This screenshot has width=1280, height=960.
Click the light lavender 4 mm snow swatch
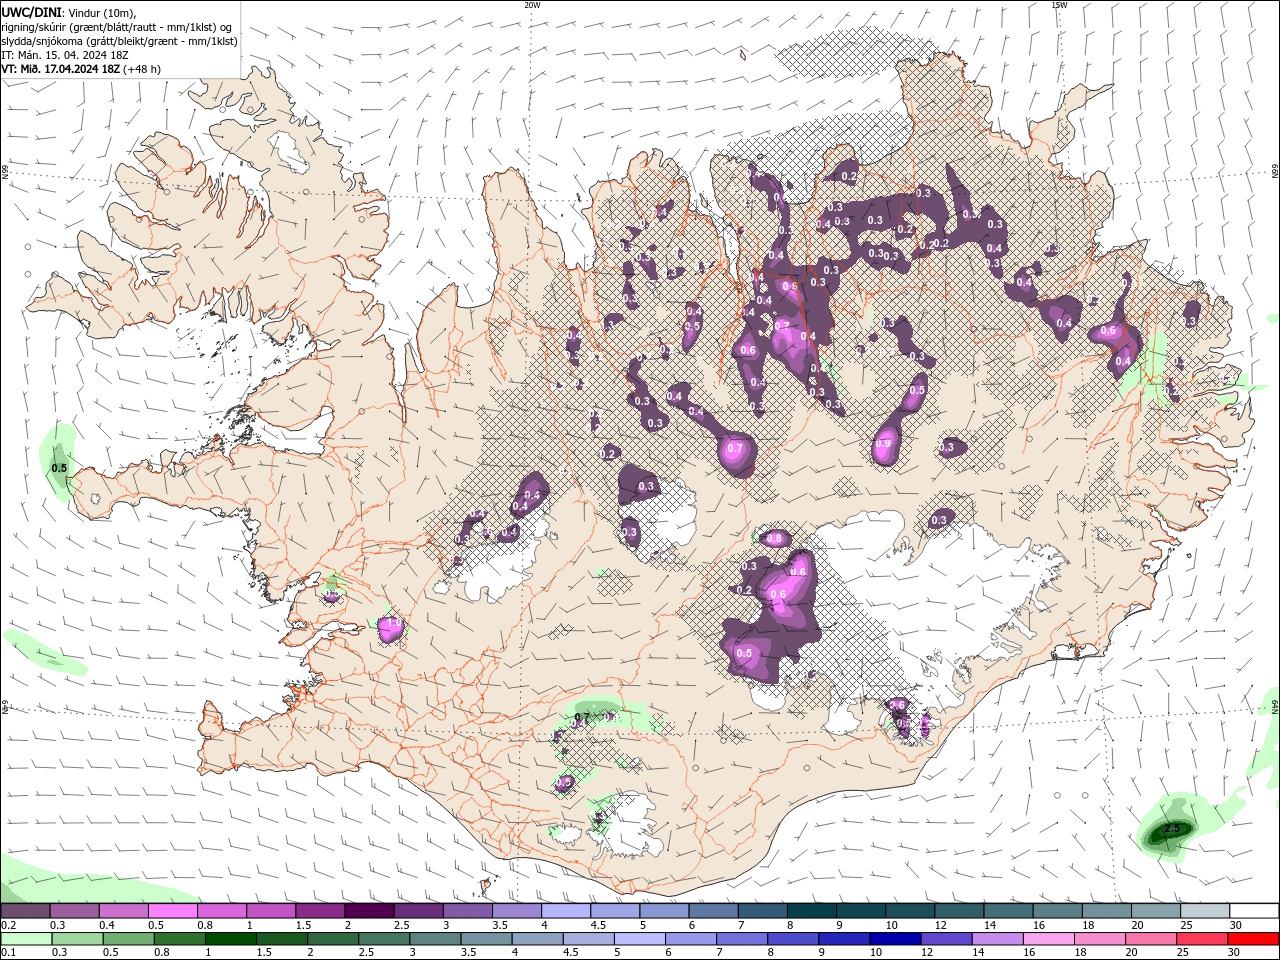[x=566, y=911]
